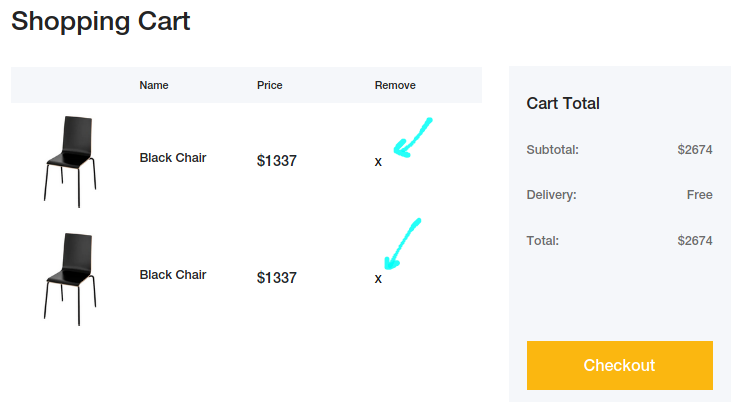Open the top row chair thumbnail
This screenshot has width=742, height=402.
click(70, 160)
